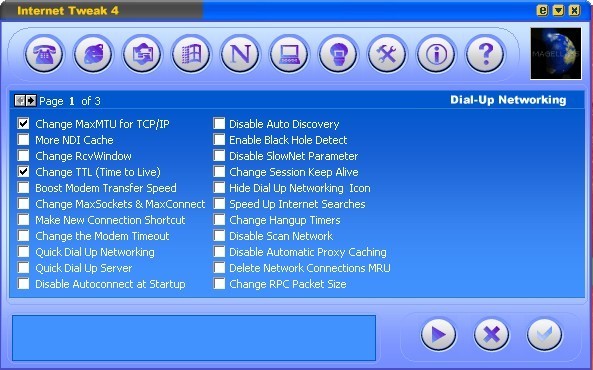Open the telephone Dial-Up Networking section
The width and height of the screenshot is (593, 370).
(44, 54)
